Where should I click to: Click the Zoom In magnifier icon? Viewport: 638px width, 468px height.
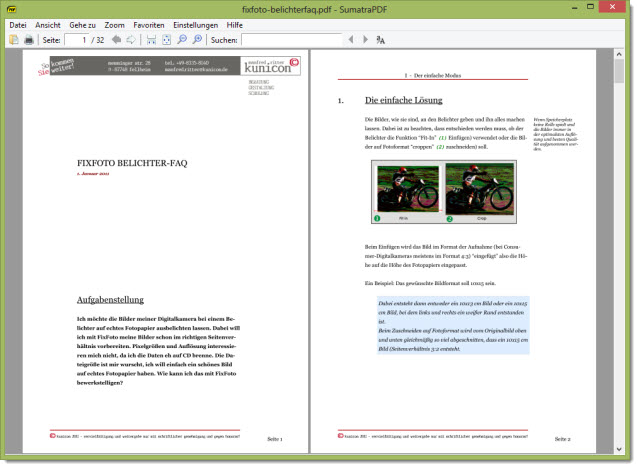point(197,39)
